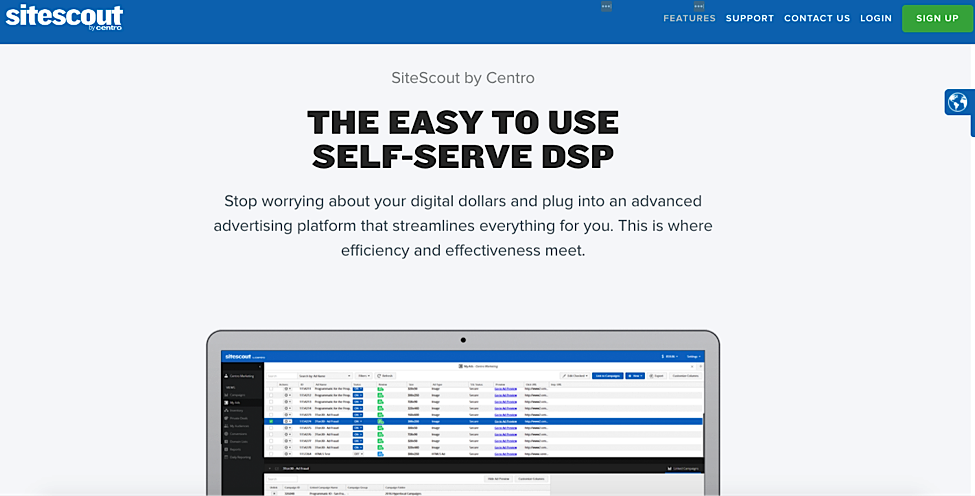Click the "SiteScout by Centro" subtitle text
The image size is (975, 496).
[463, 78]
